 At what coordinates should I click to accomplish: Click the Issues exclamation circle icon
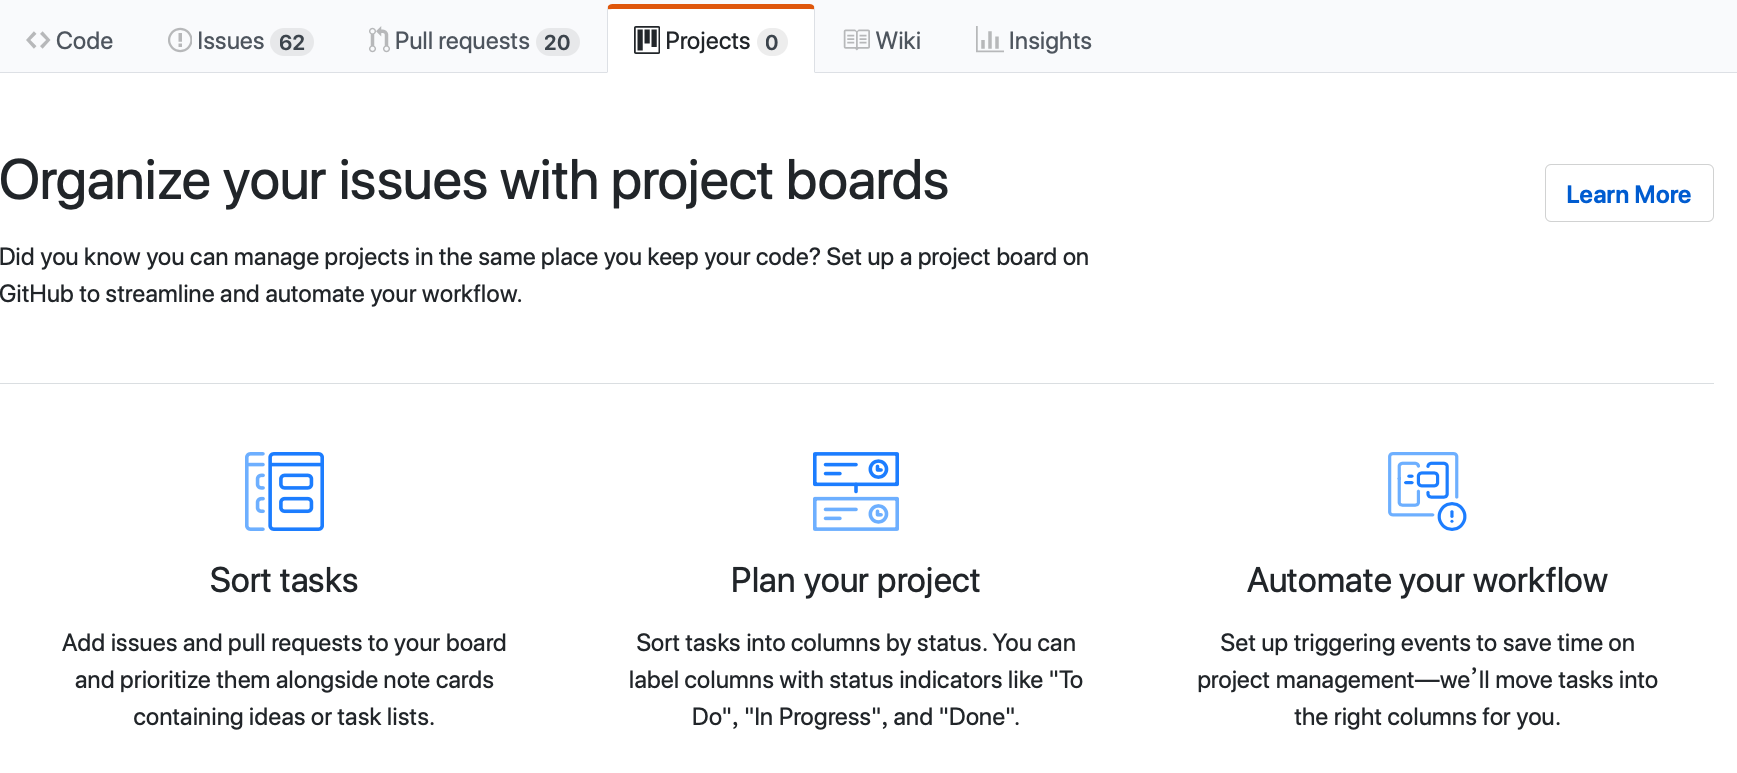[x=180, y=41]
